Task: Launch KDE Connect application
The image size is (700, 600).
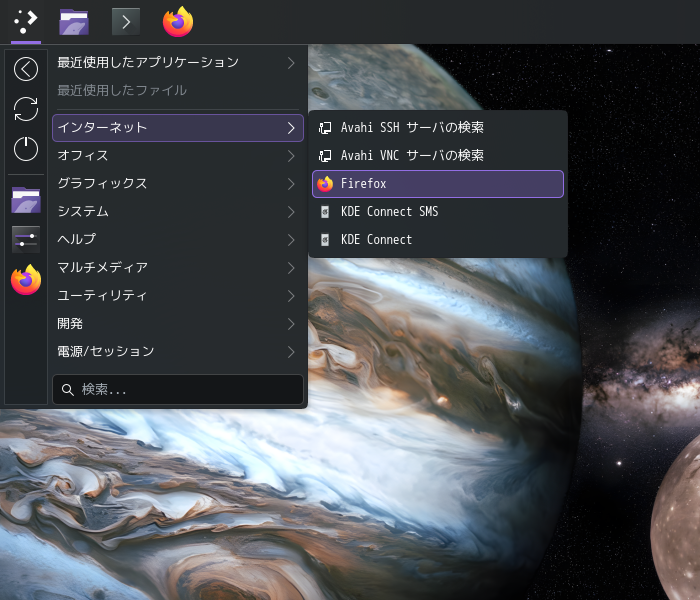Action: click(x=438, y=240)
